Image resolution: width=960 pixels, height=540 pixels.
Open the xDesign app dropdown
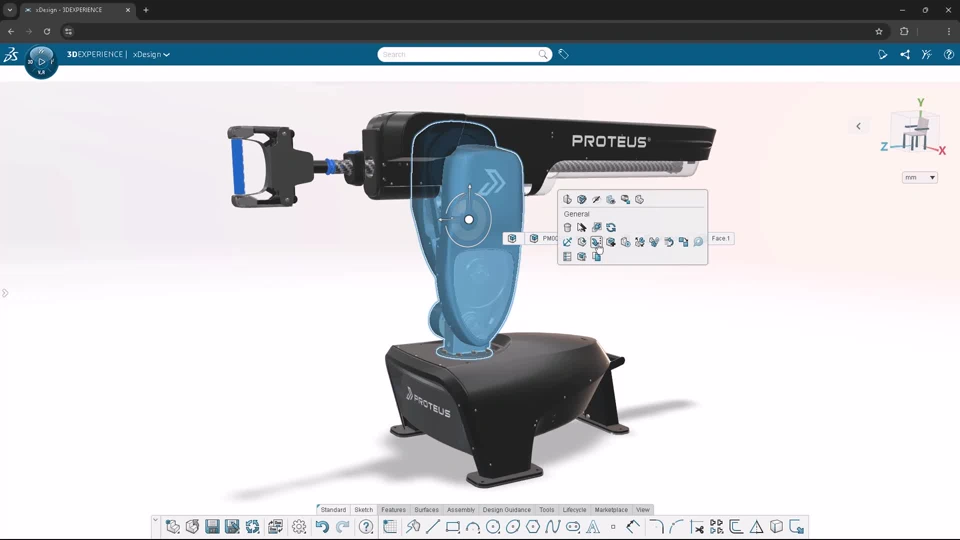click(151, 54)
